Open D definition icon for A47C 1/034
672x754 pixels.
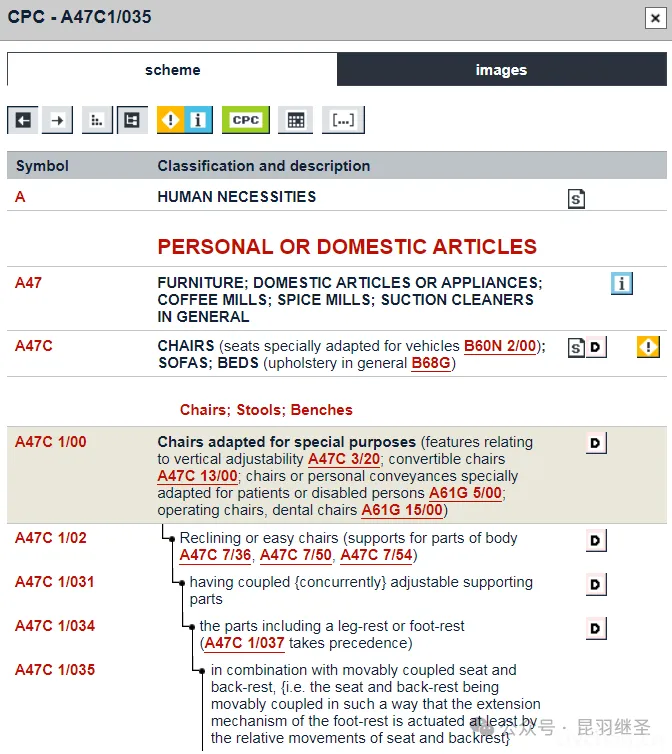pyautogui.click(x=596, y=628)
